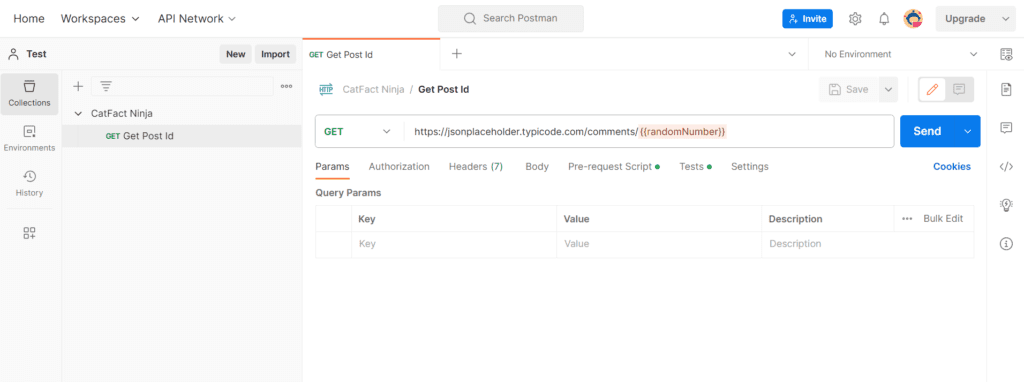1024x382 pixels.
Task: Open the related requests lightbulb icon
Action: (x=1006, y=205)
